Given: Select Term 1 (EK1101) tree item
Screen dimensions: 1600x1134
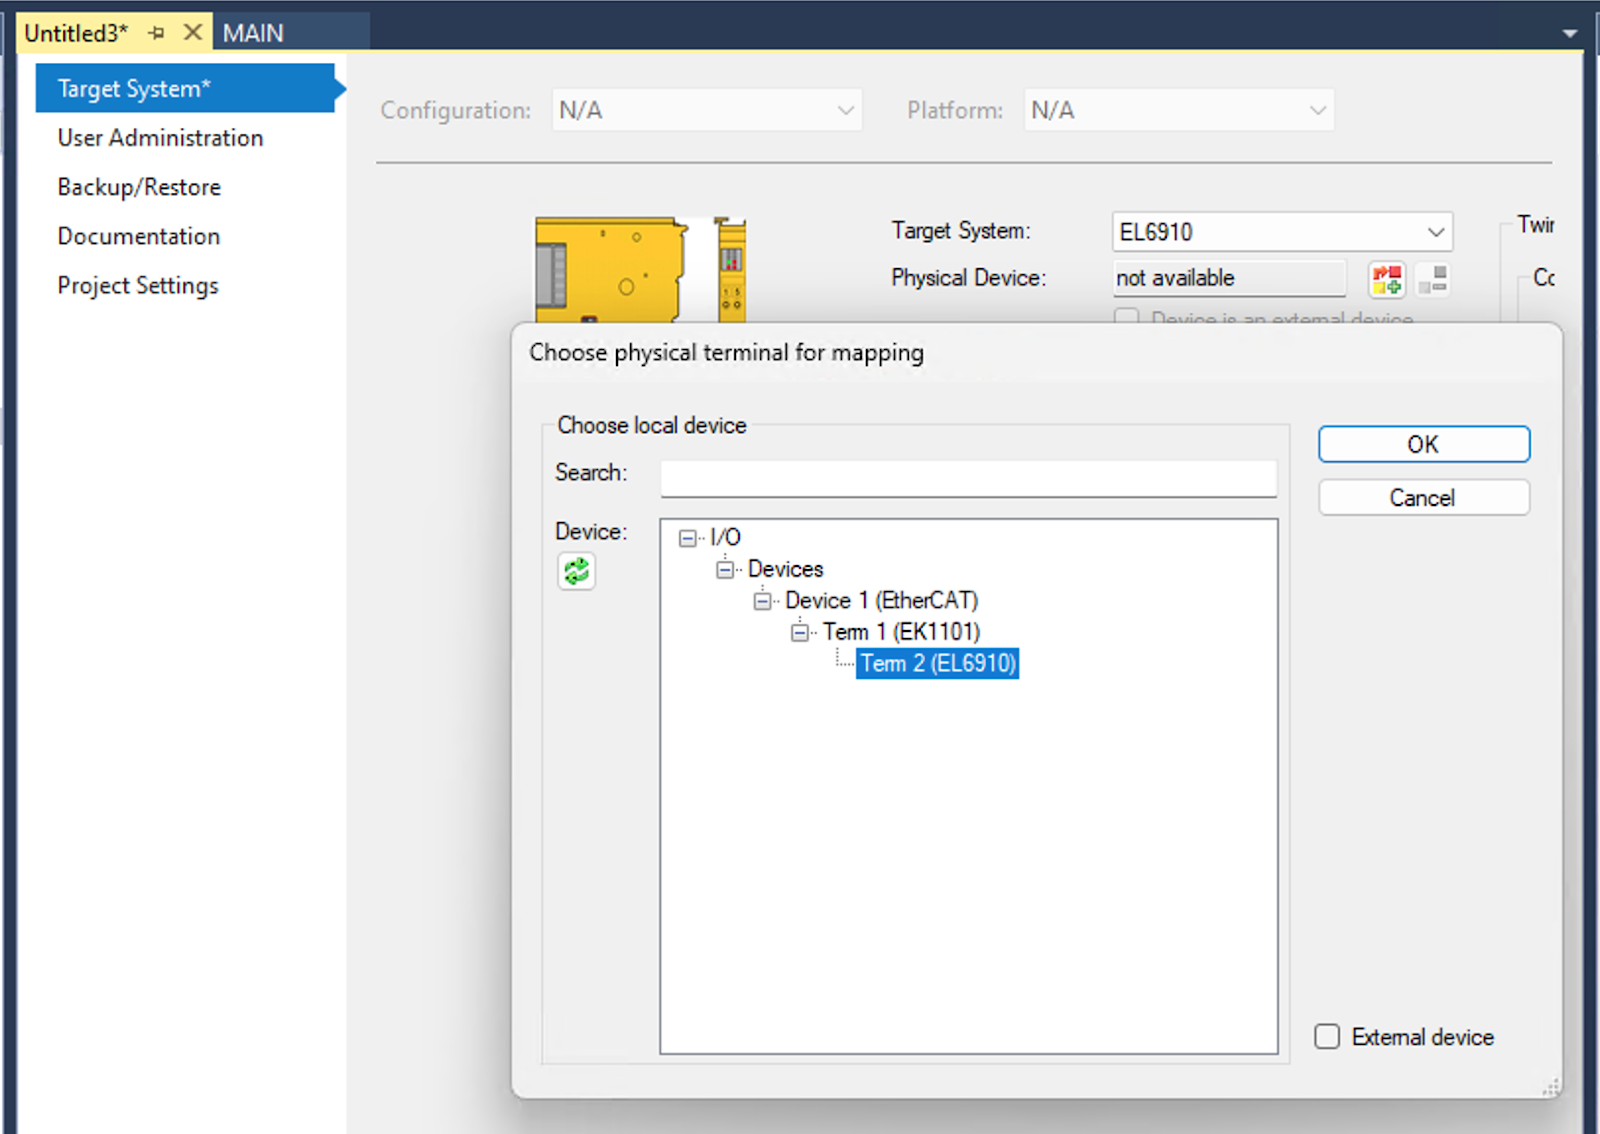Looking at the screenshot, I should click(x=901, y=632).
